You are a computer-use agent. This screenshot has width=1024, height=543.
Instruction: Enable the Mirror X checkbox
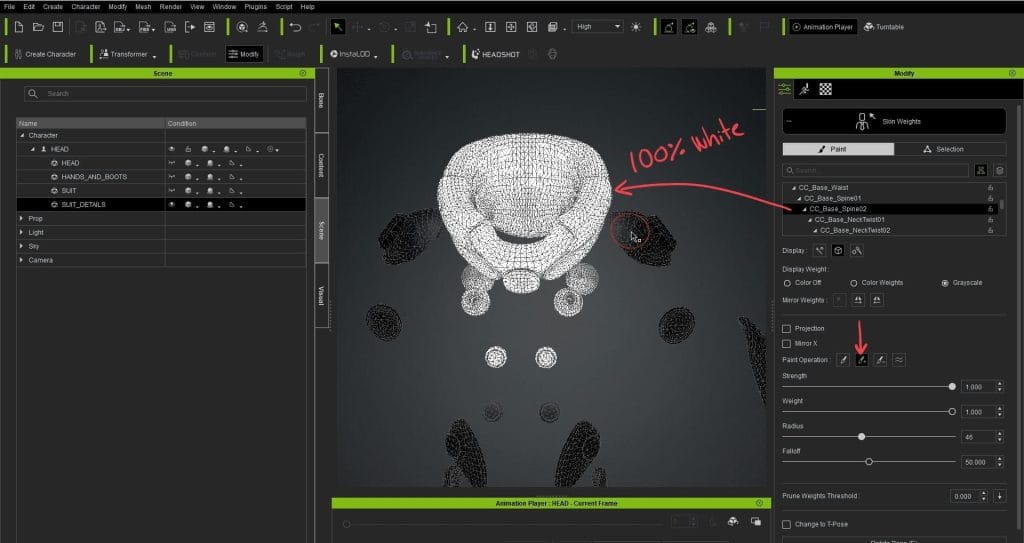[x=787, y=343]
